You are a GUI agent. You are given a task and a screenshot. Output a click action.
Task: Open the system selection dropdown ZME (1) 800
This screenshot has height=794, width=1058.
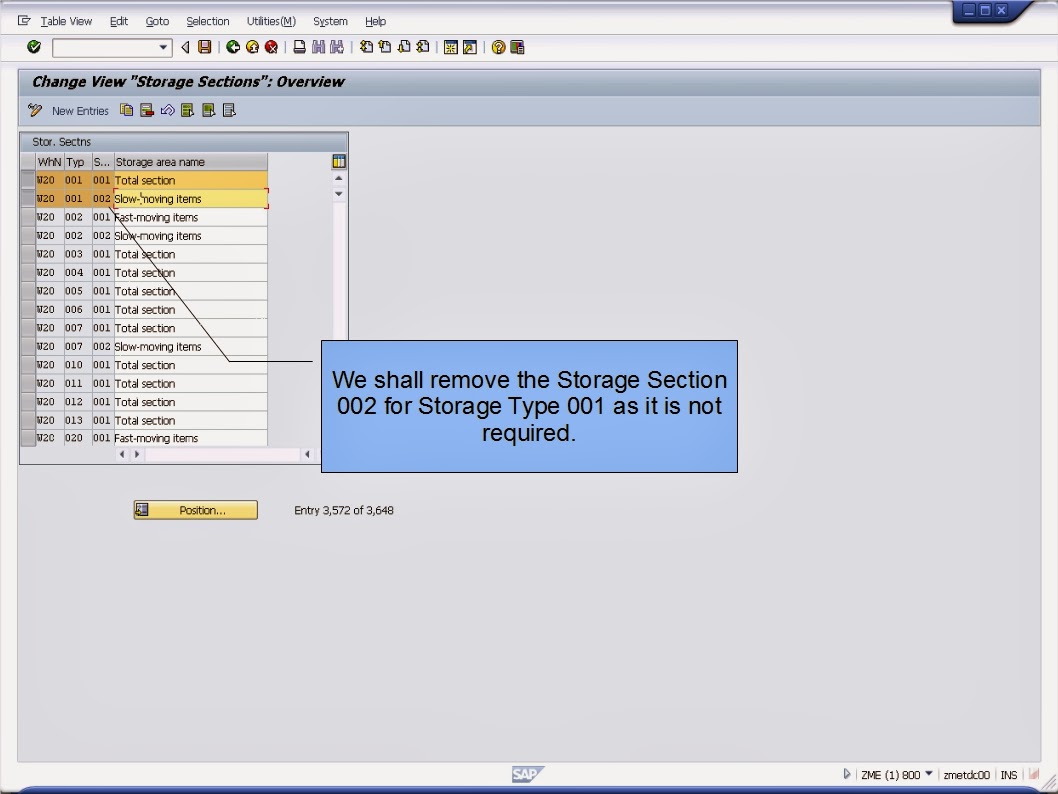click(895, 774)
